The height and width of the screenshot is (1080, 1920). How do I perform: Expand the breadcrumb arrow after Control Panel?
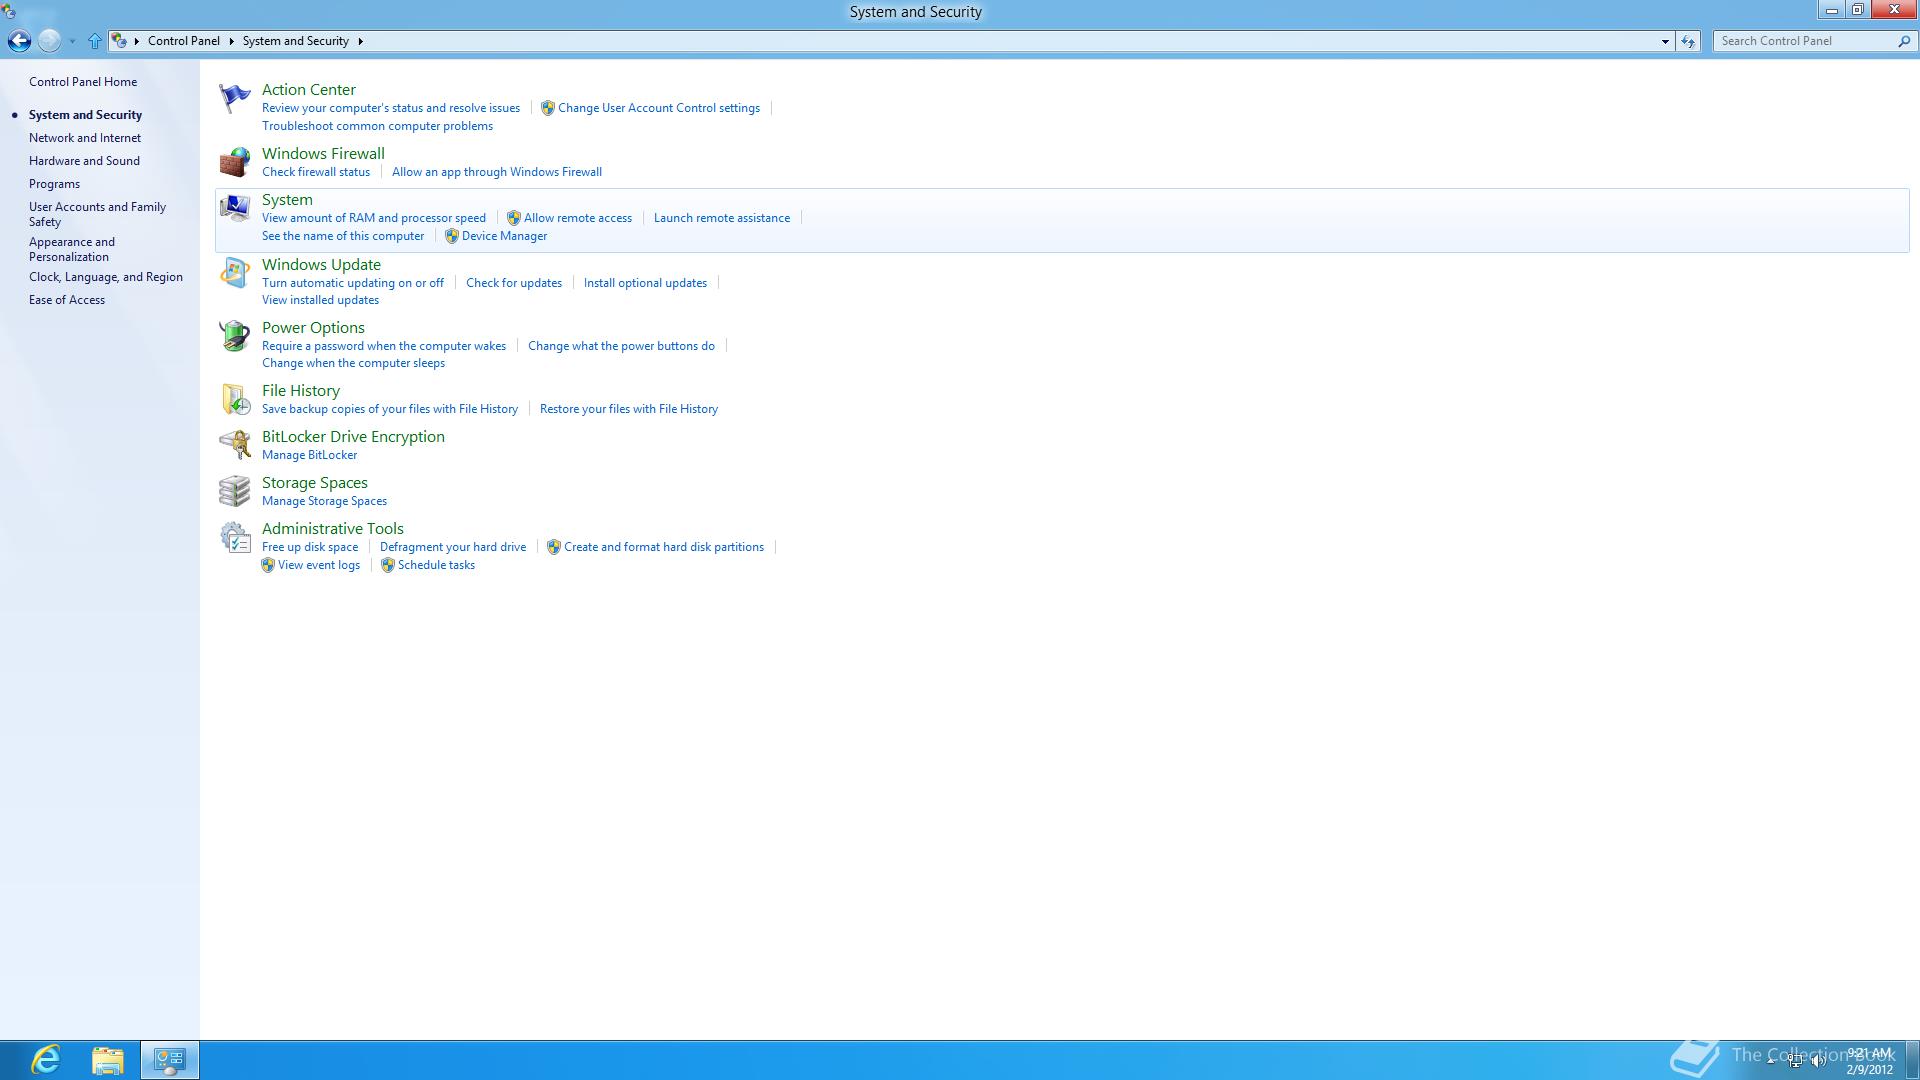(x=231, y=41)
